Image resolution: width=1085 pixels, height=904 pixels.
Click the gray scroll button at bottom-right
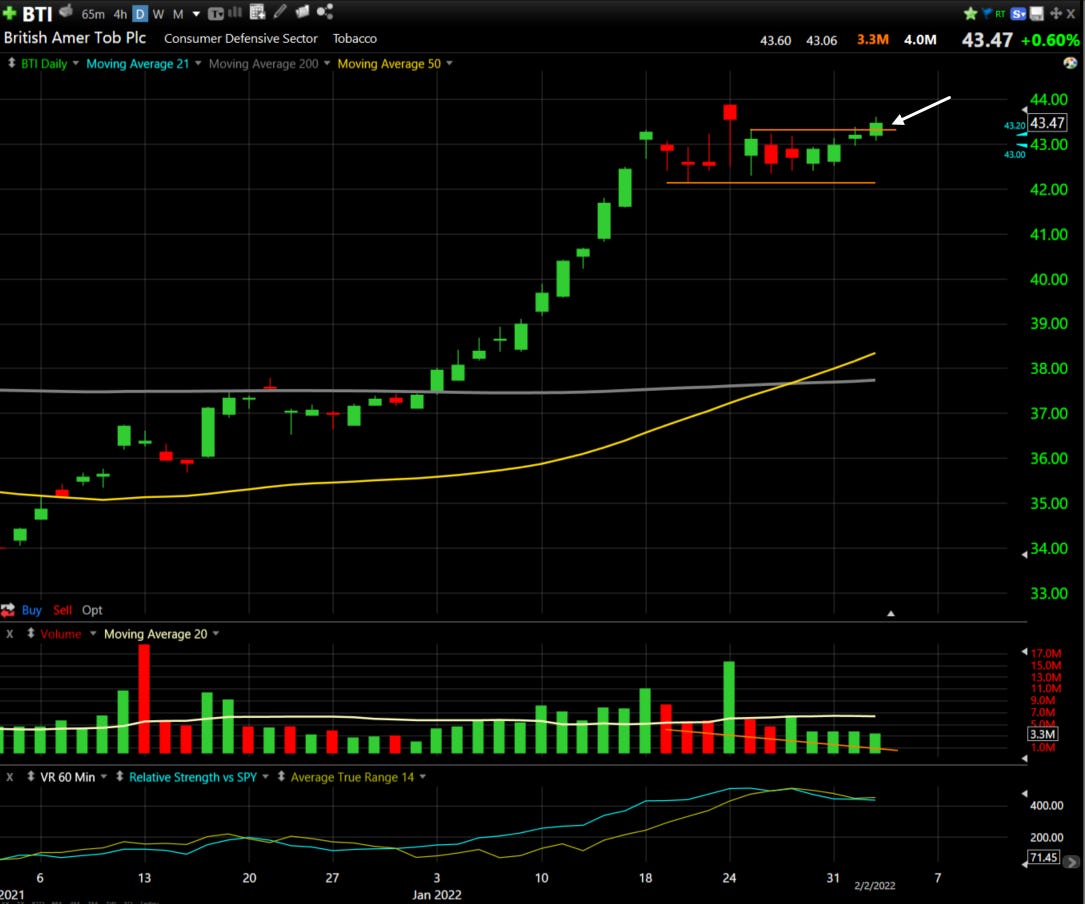pyautogui.click(x=1071, y=862)
